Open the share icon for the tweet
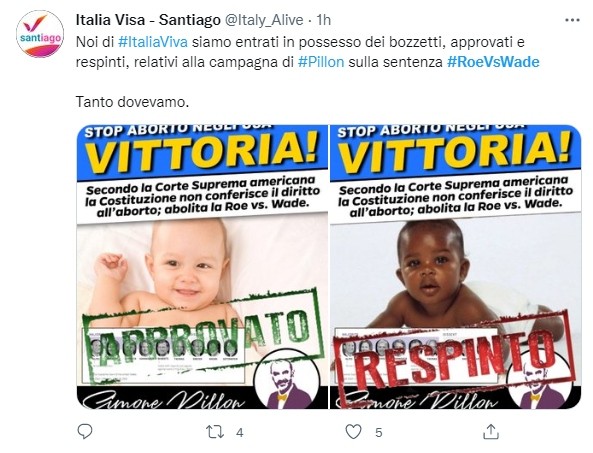Screen dimensions: 593x453 click(491, 431)
